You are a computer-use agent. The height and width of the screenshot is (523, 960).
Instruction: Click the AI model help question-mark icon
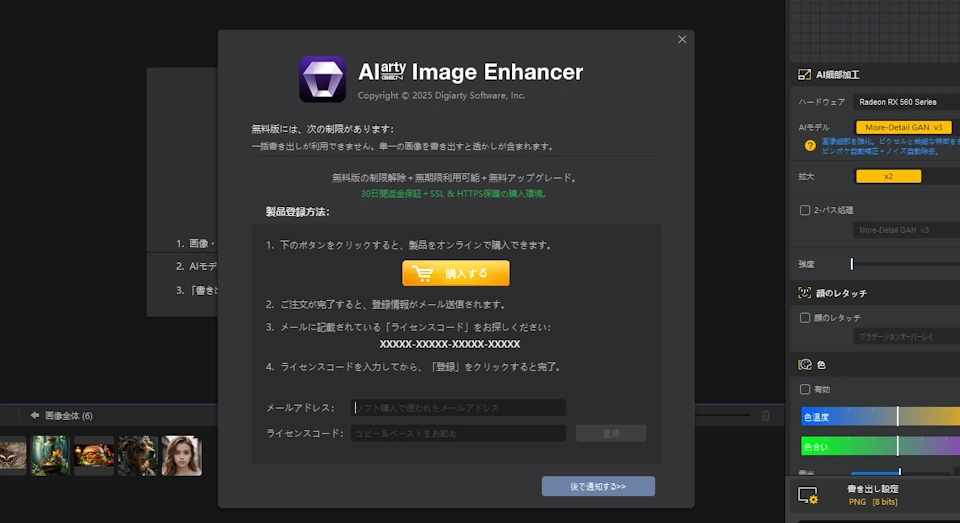[810, 146]
